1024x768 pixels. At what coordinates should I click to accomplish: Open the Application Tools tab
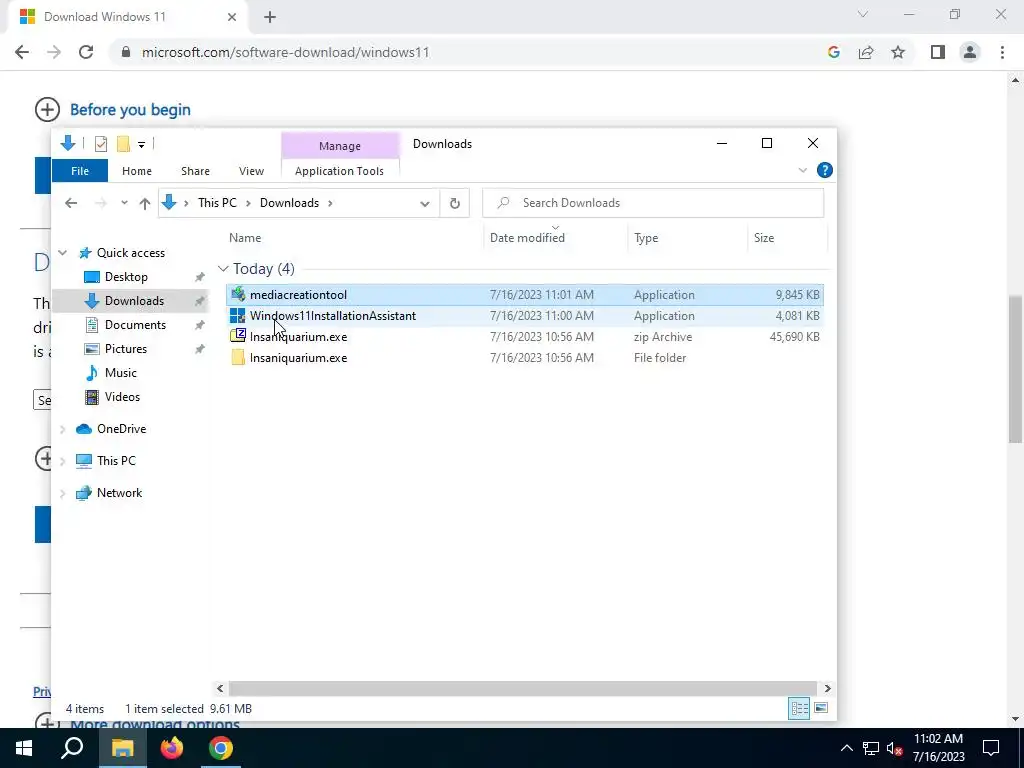click(340, 171)
